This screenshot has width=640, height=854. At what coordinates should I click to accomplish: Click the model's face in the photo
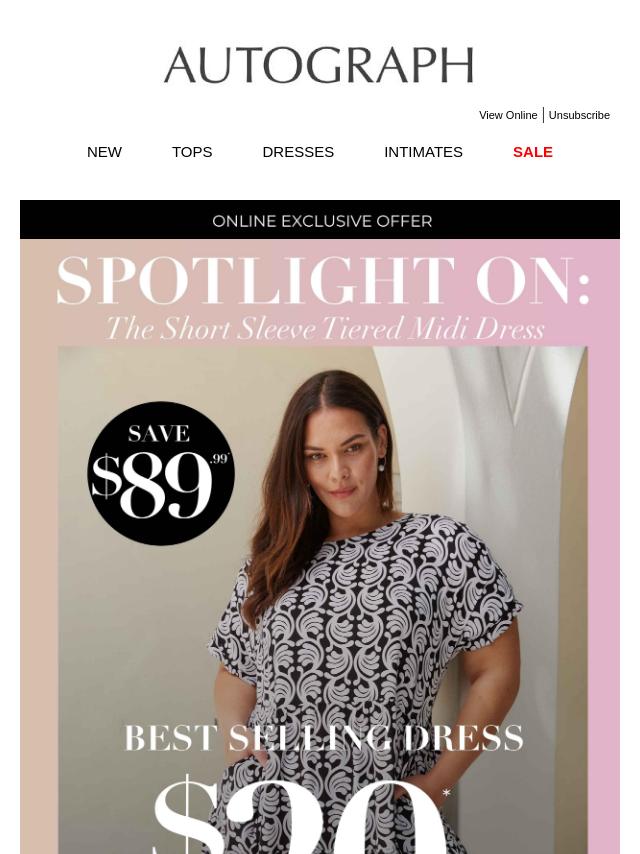342,460
